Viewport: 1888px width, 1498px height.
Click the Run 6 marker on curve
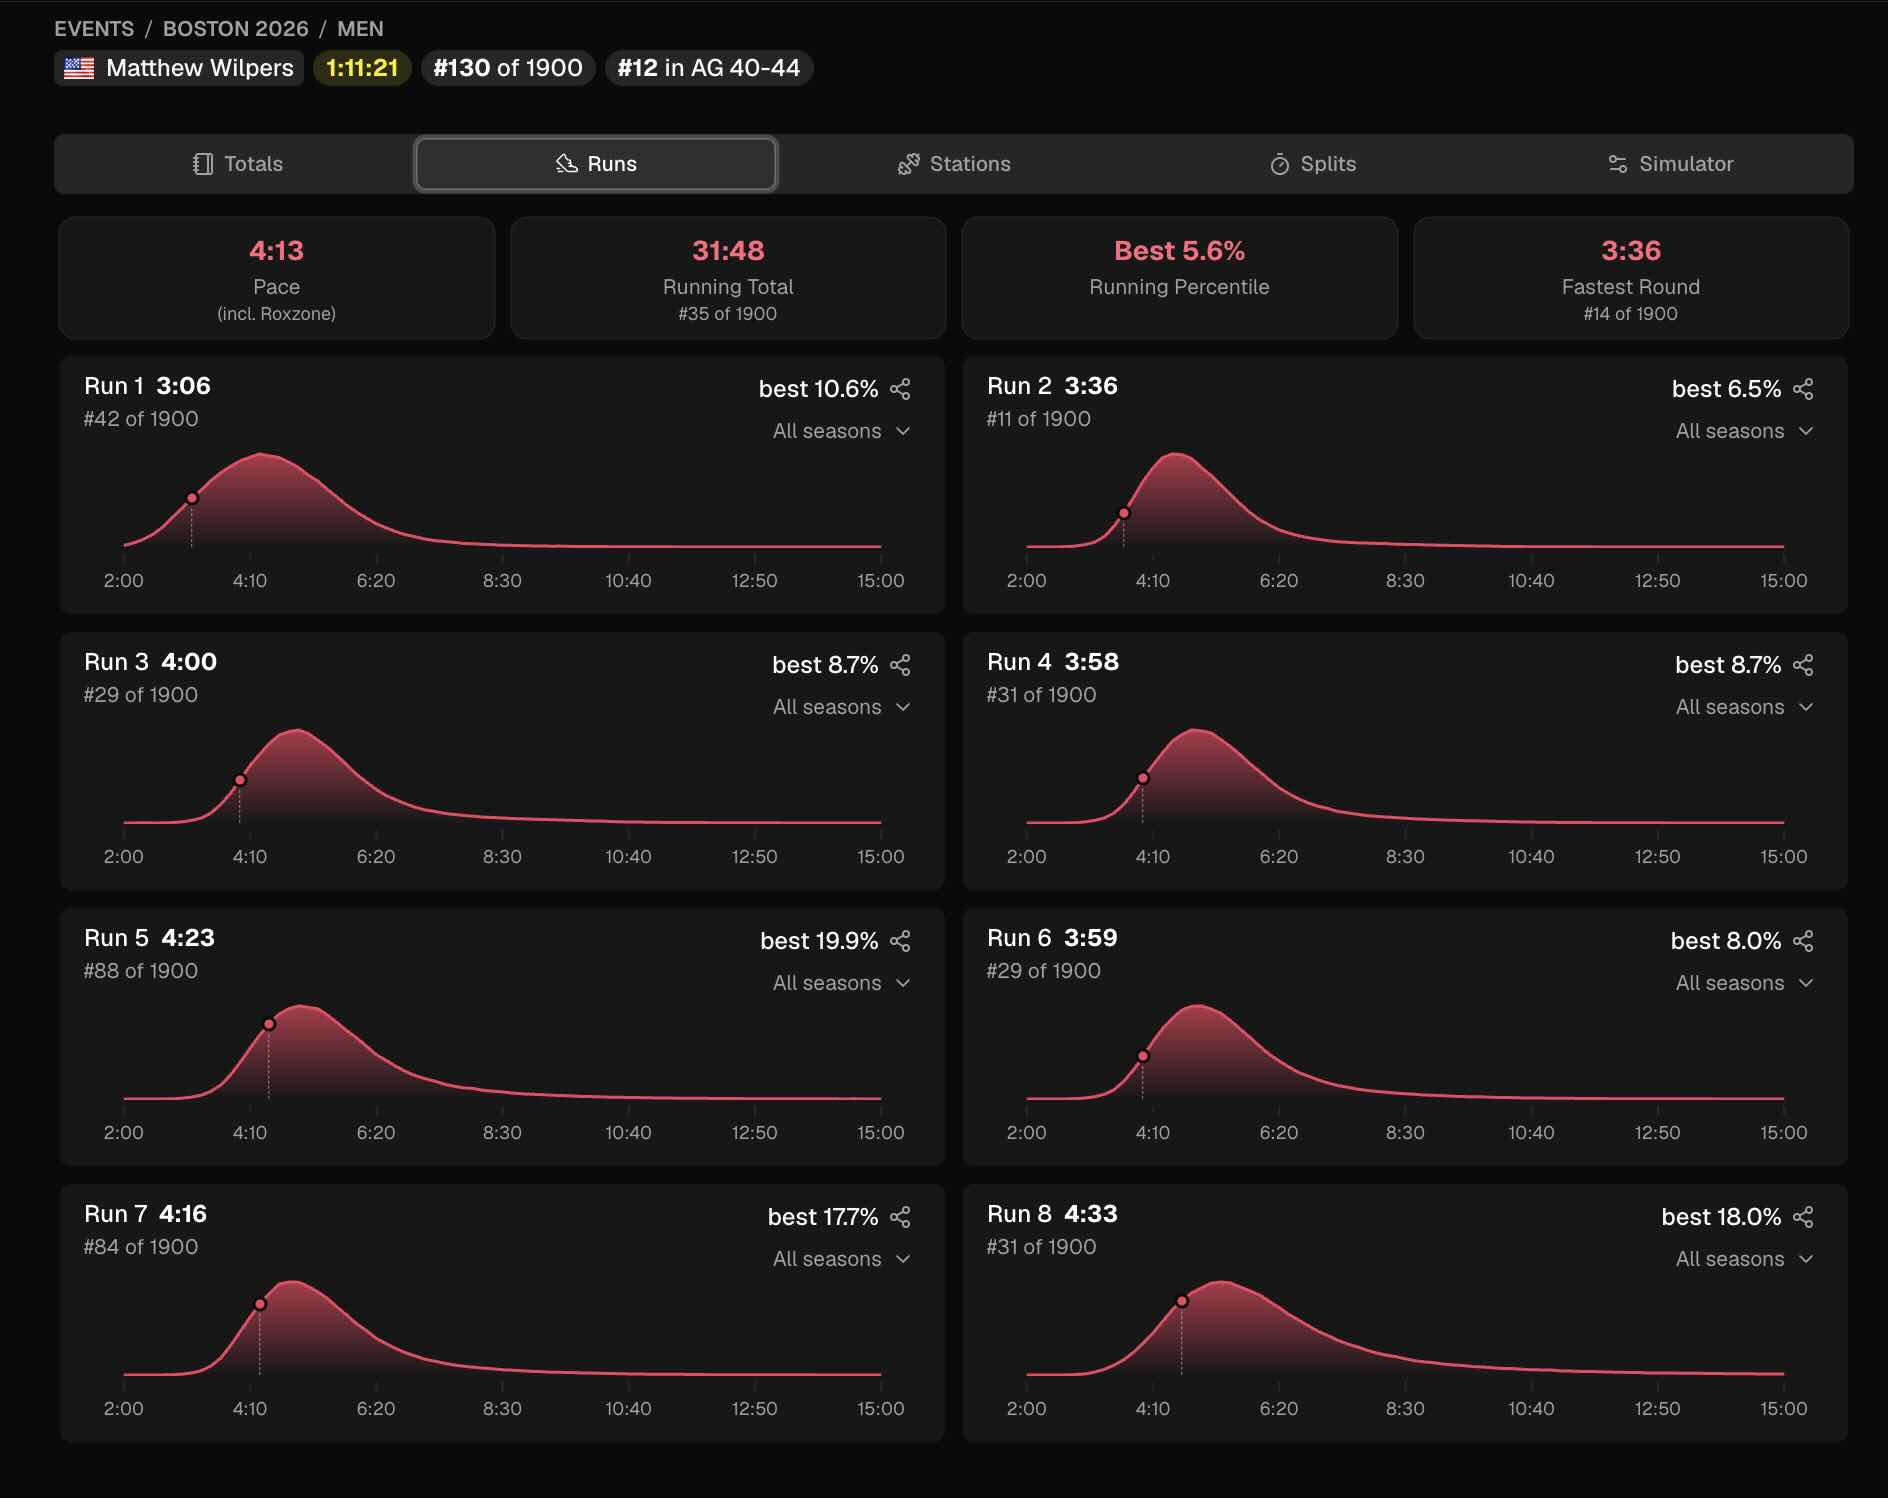1143,1056
